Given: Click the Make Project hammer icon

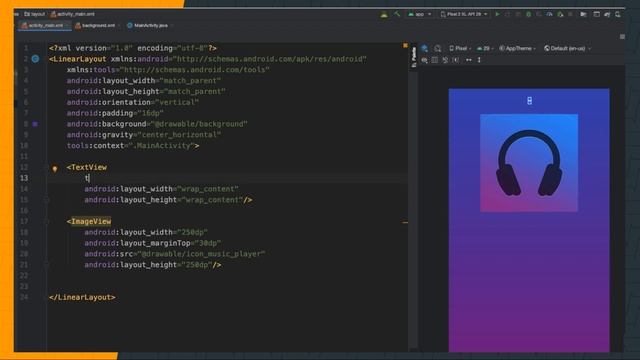Looking at the screenshot, I should tap(397, 14).
